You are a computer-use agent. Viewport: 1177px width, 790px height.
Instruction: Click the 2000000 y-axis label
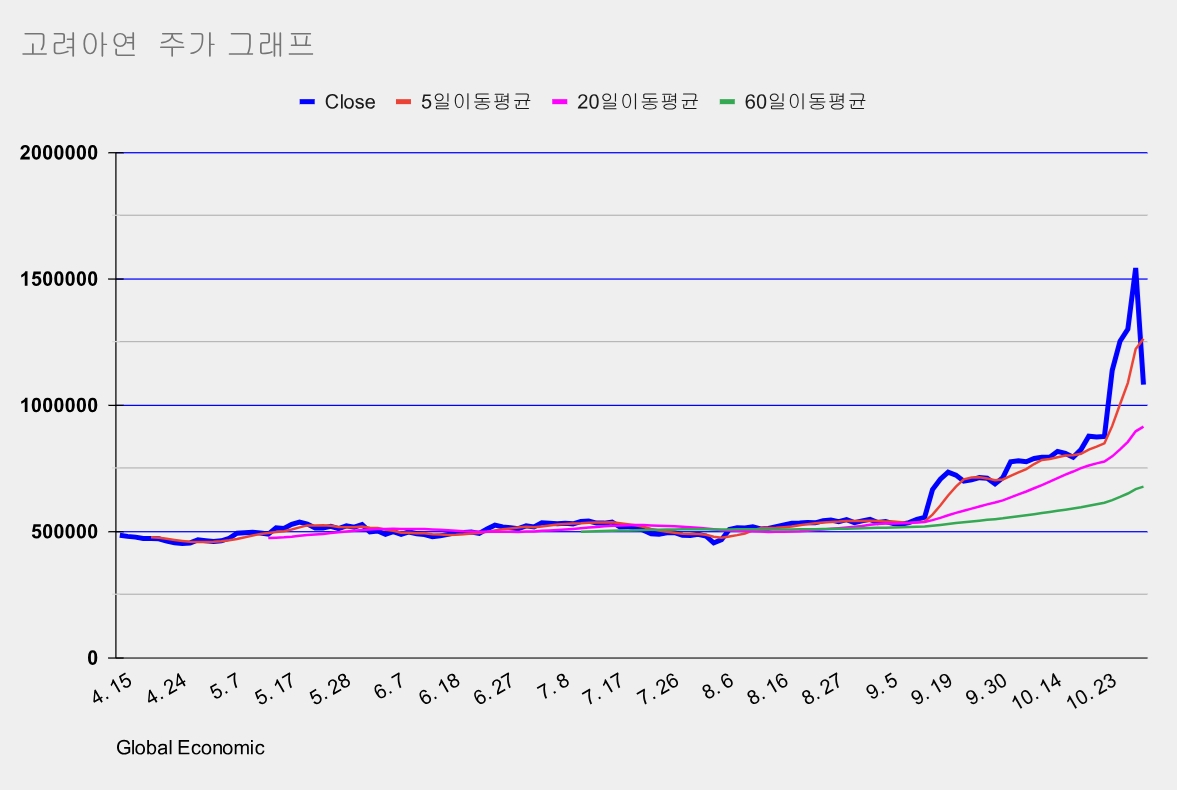[x=59, y=153]
